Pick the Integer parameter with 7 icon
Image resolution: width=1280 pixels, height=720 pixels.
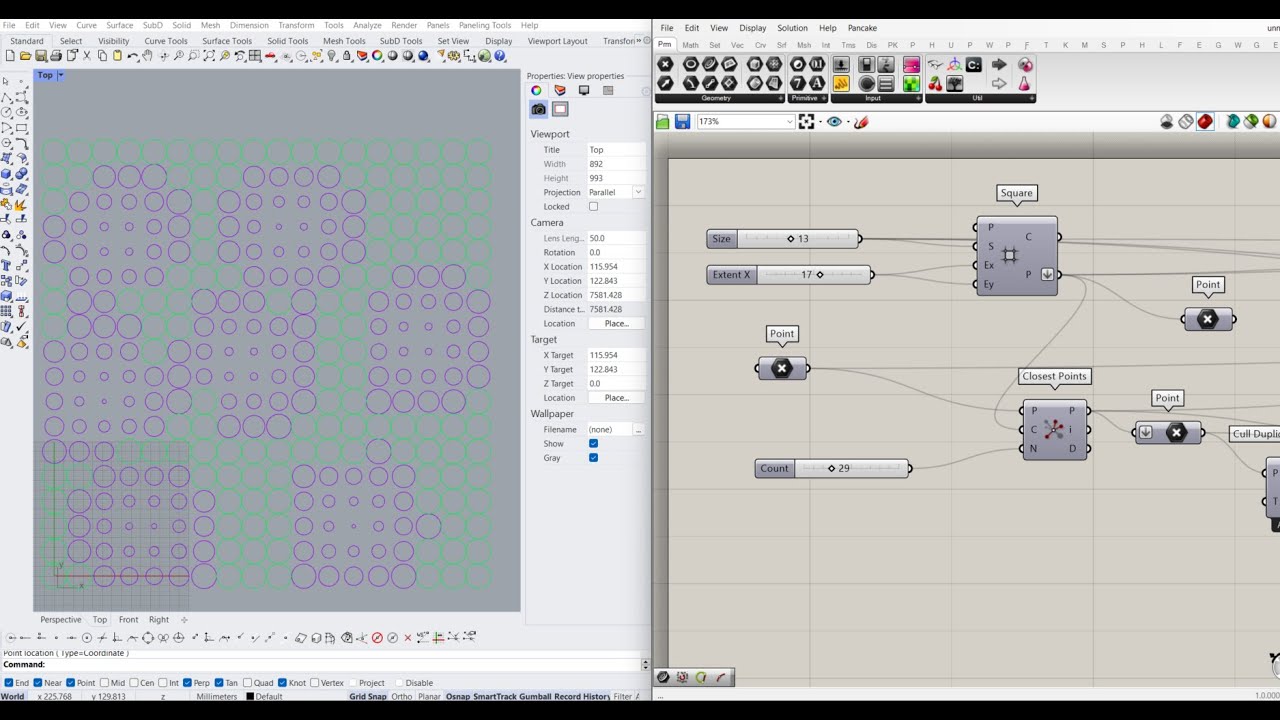coord(798,83)
